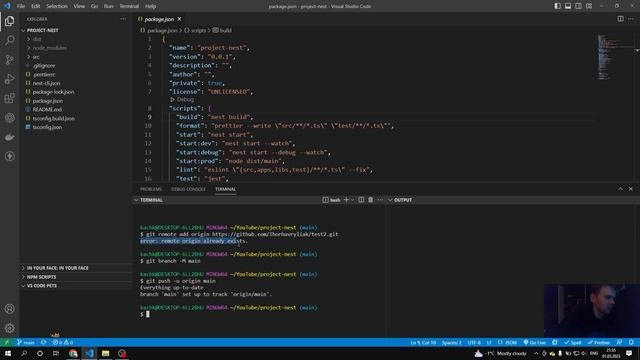Click the scripts breadcrumb segment

tap(198, 30)
